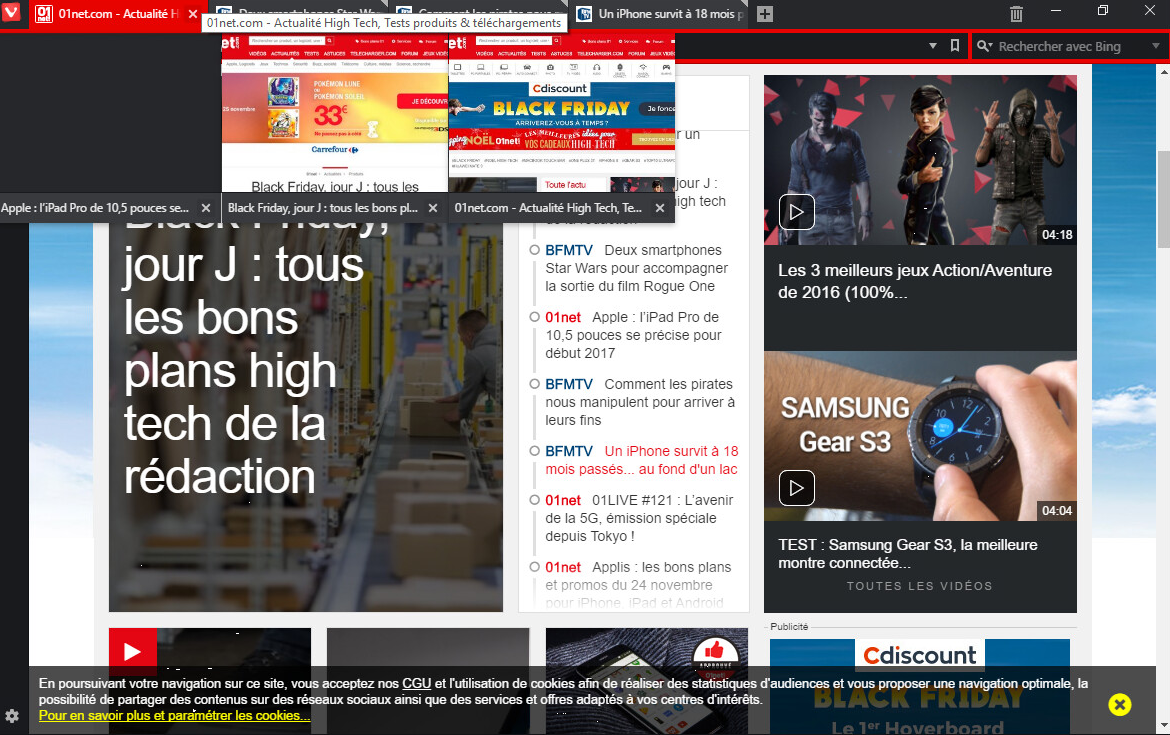Select Cdiscount Black Friday tab thumbnail preview
Image resolution: width=1170 pixels, height=735 pixels.
[x=561, y=112]
